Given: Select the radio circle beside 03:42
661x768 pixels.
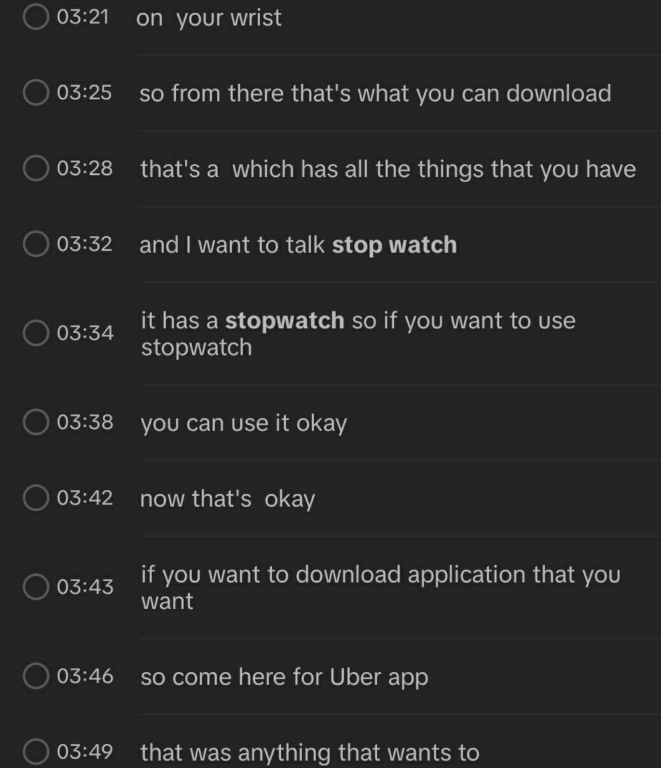Looking at the screenshot, I should [x=36, y=498].
